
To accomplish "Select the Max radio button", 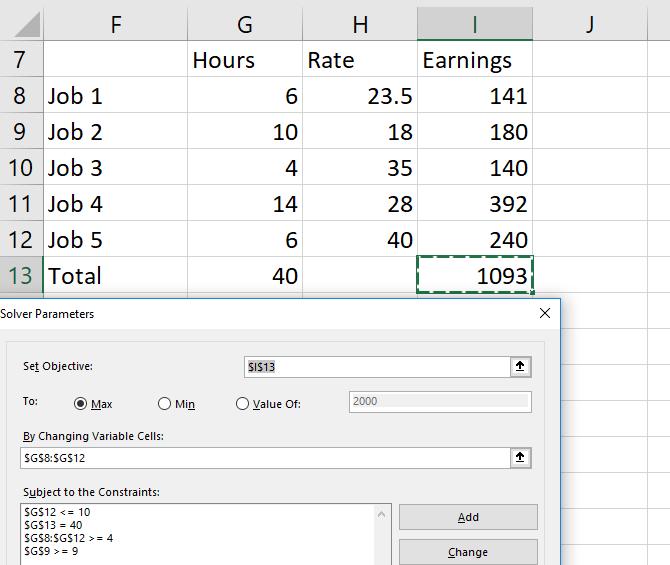I will pos(81,404).
